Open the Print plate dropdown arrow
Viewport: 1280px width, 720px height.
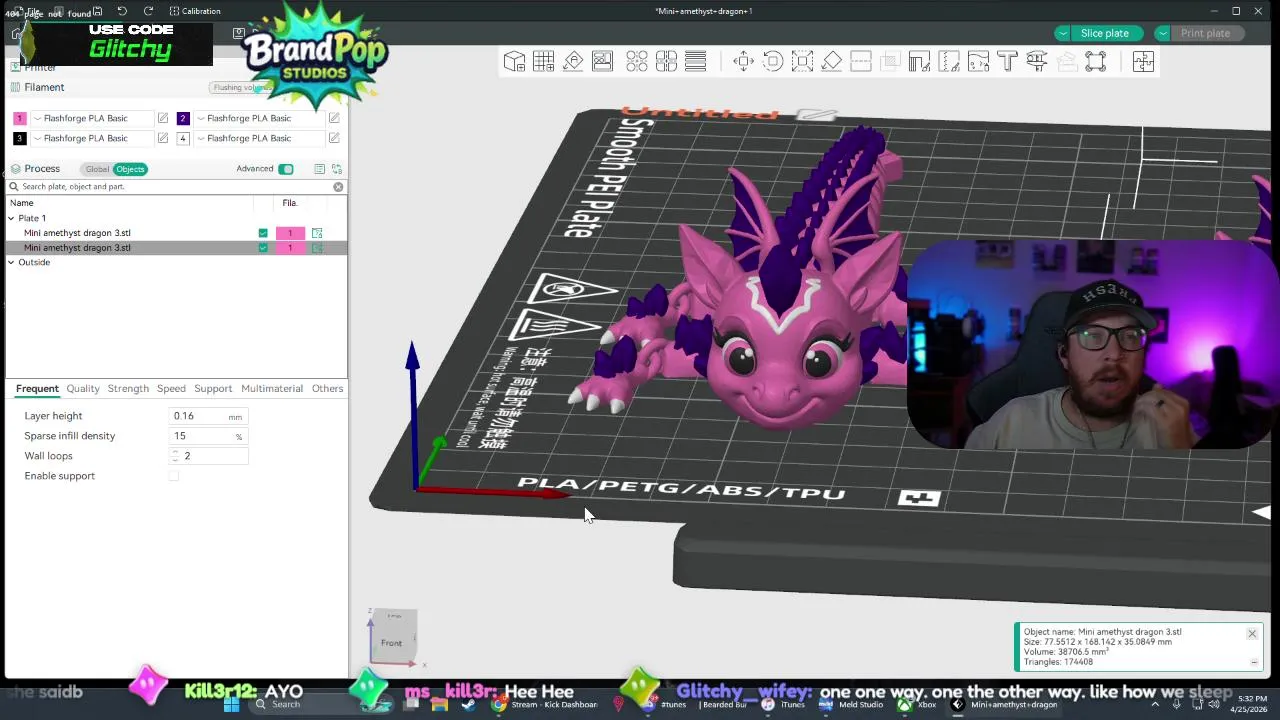[1162, 33]
